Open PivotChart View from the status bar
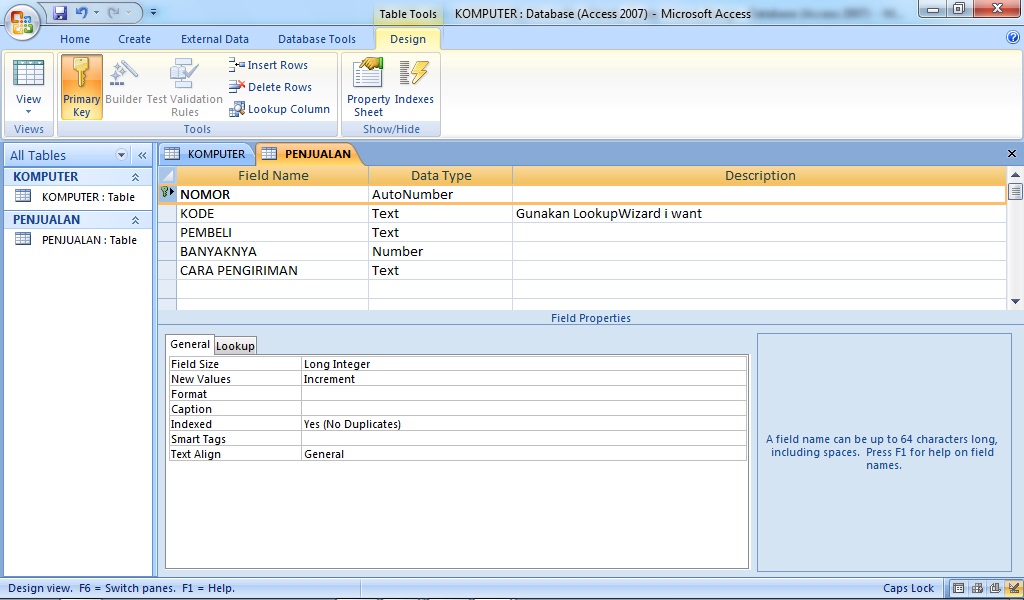Image resolution: width=1024 pixels, height=600 pixels. click(x=996, y=588)
